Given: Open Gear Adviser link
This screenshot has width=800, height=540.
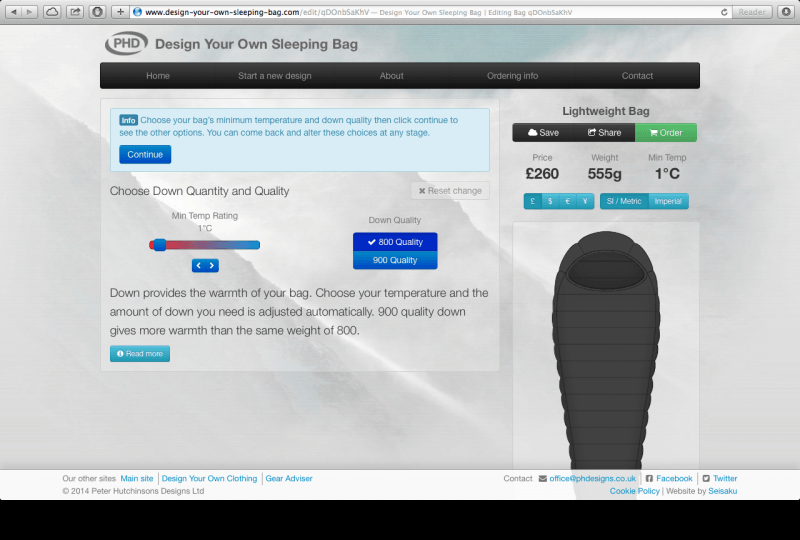Looking at the screenshot, I should [289, 478].
